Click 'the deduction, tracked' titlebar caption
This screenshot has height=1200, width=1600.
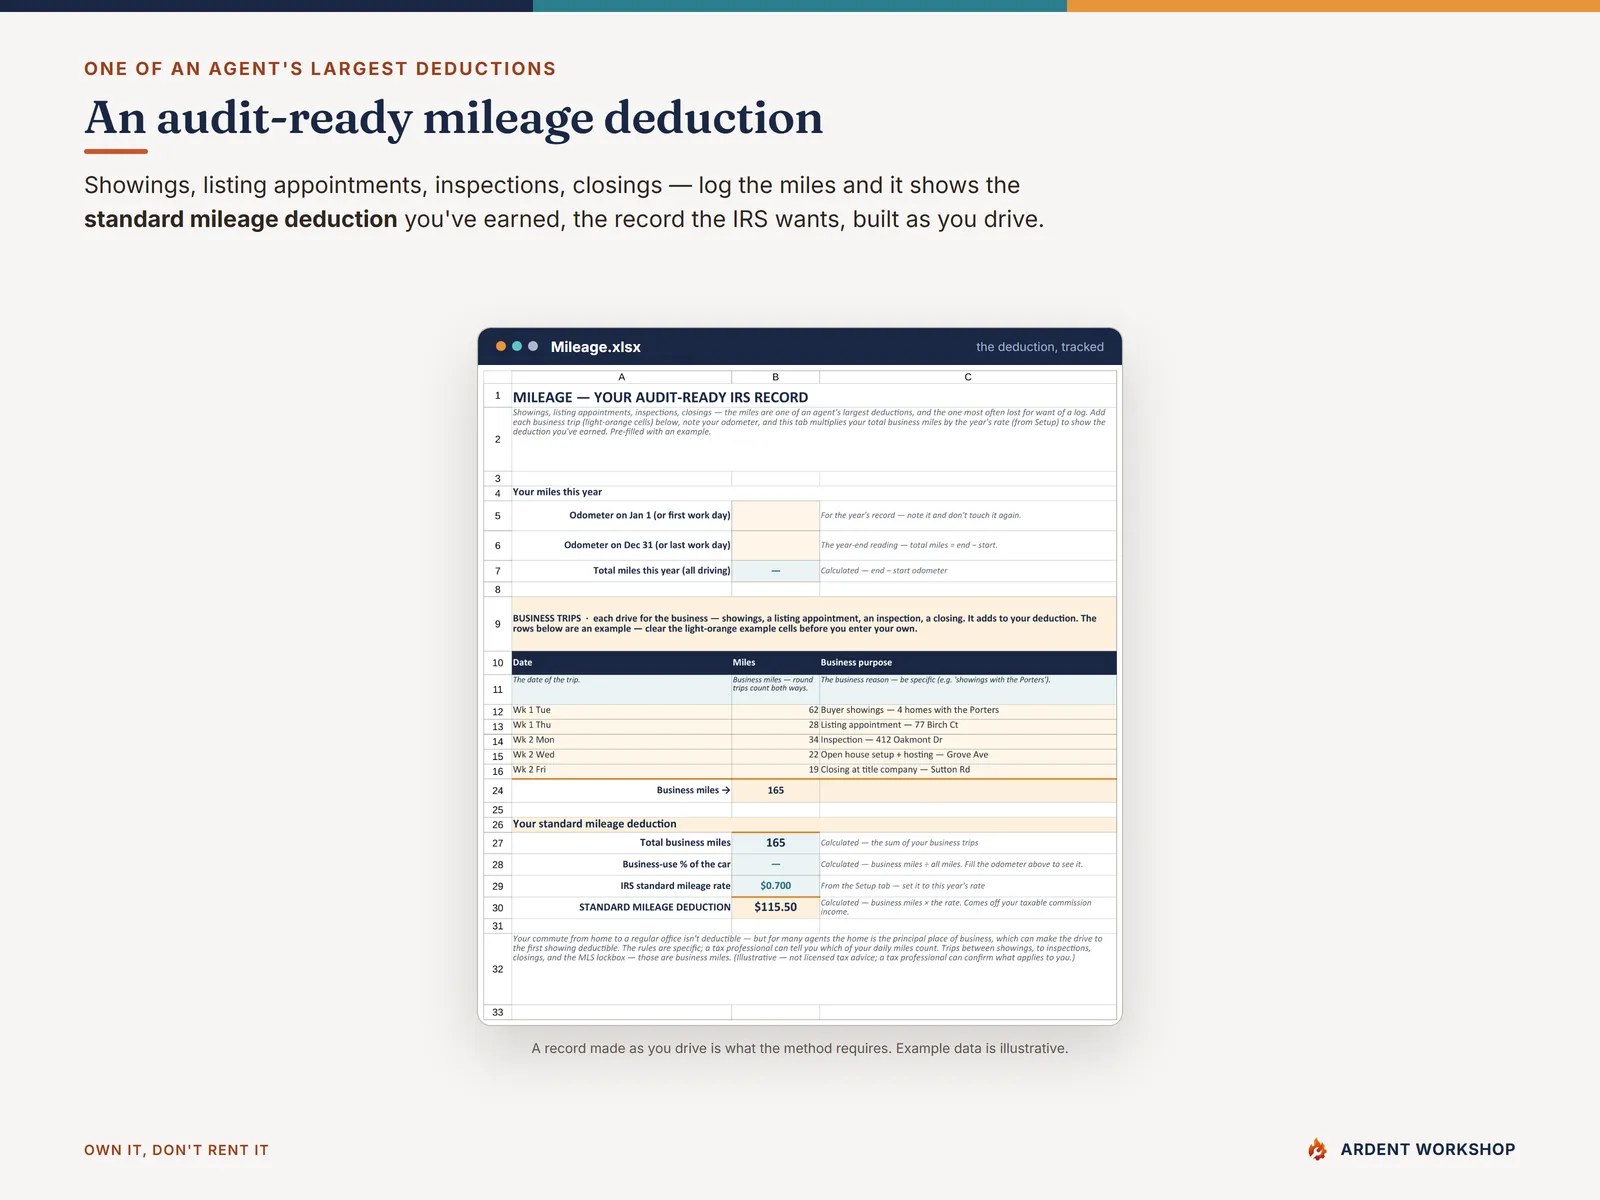click(1040, 347)
